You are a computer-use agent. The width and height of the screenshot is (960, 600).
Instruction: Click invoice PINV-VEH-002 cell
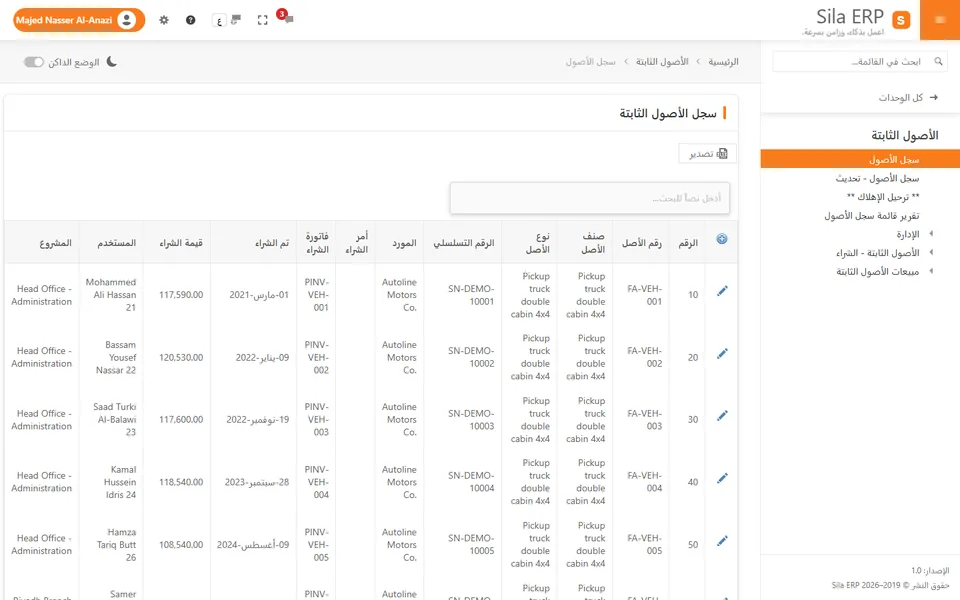317,358
